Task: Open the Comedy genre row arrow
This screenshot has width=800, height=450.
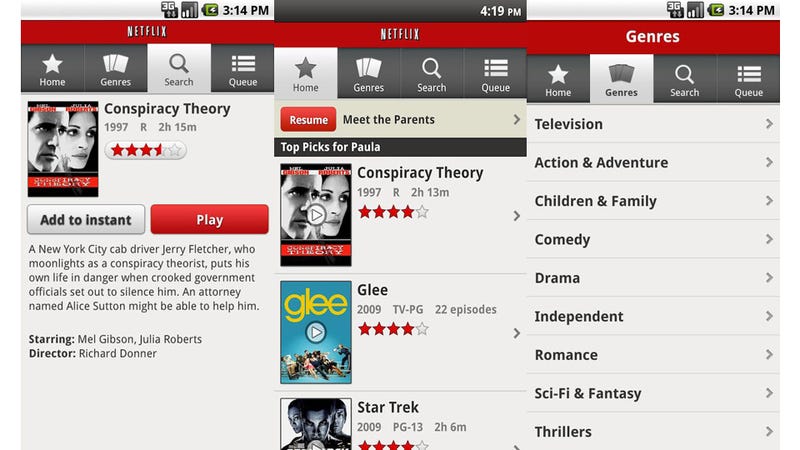Action: coord(769,239)
